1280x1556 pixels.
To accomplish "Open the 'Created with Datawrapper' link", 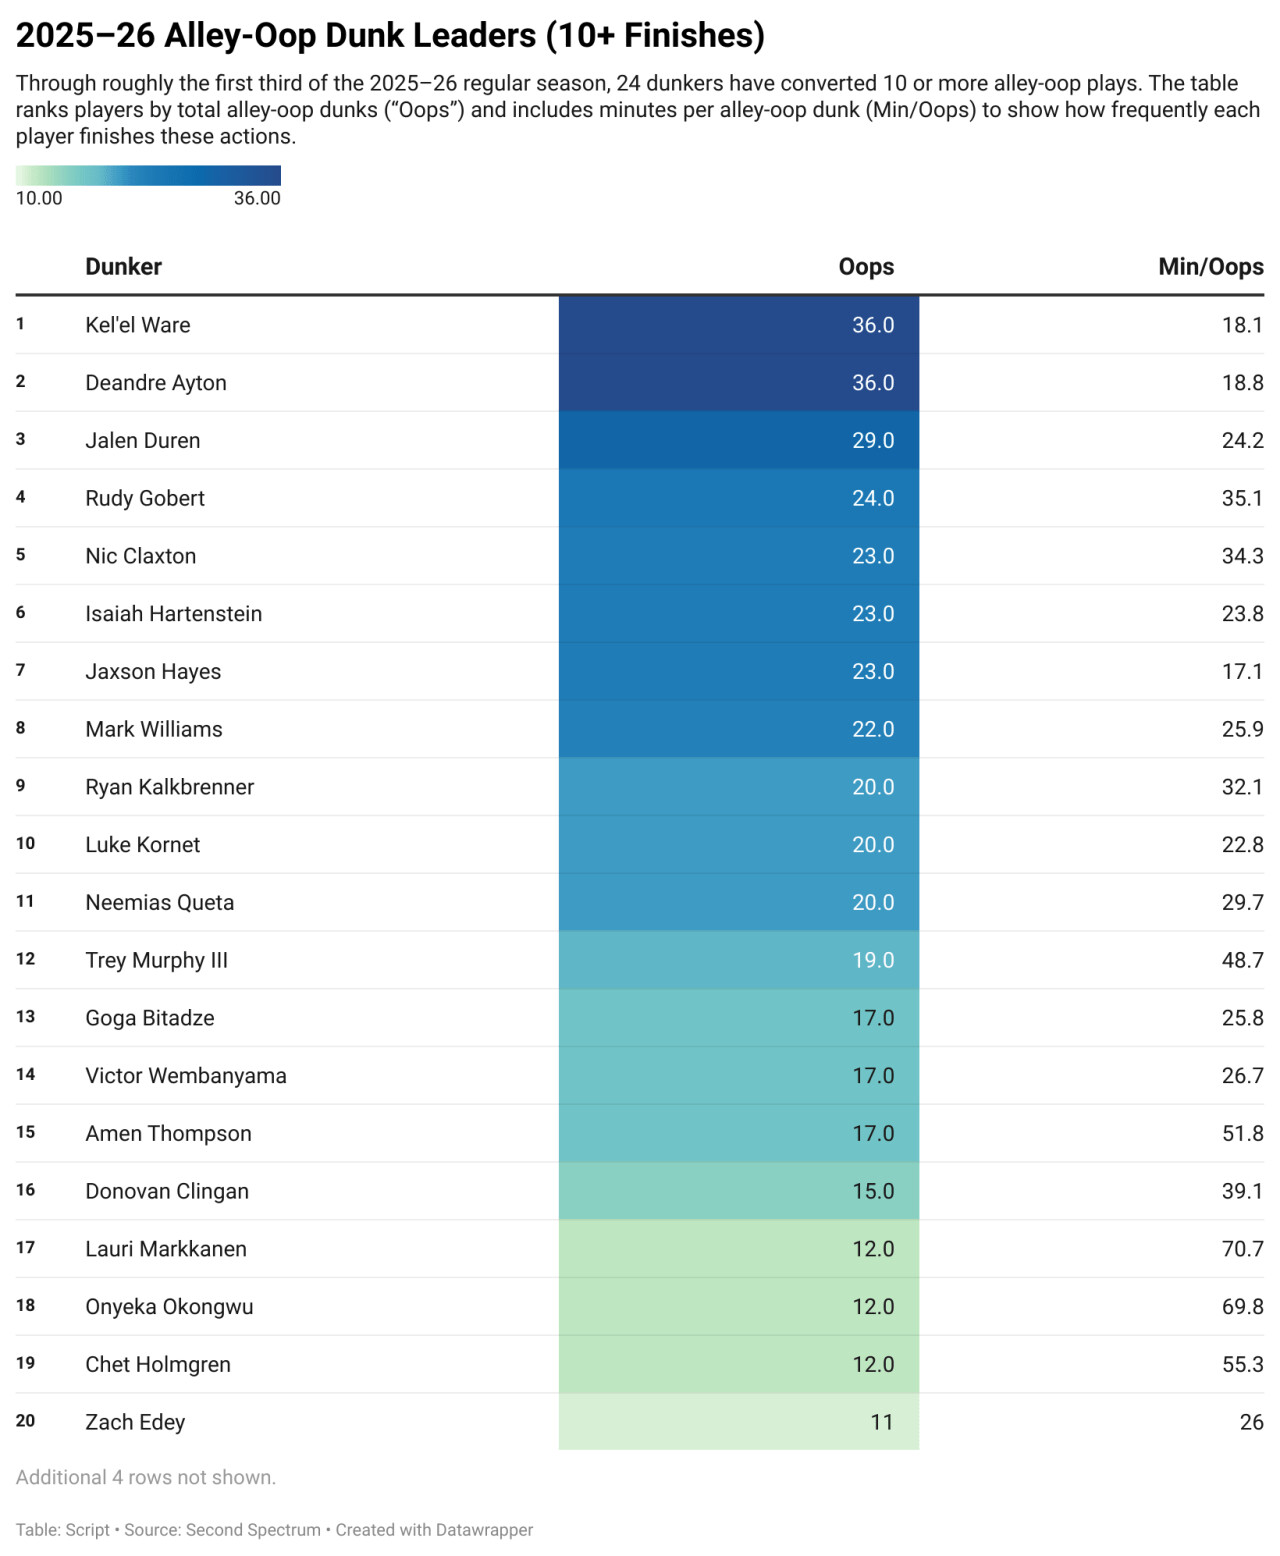I will pos(434,1530).
